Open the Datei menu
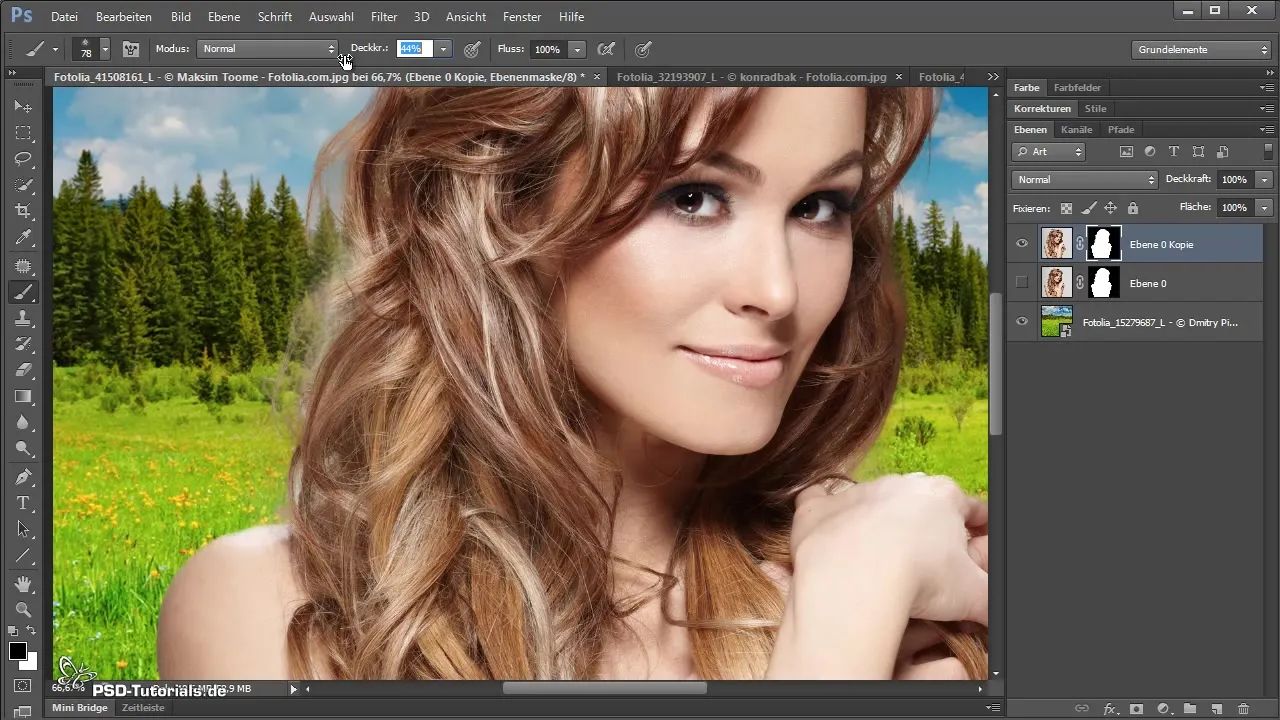 tap(64, 17)
